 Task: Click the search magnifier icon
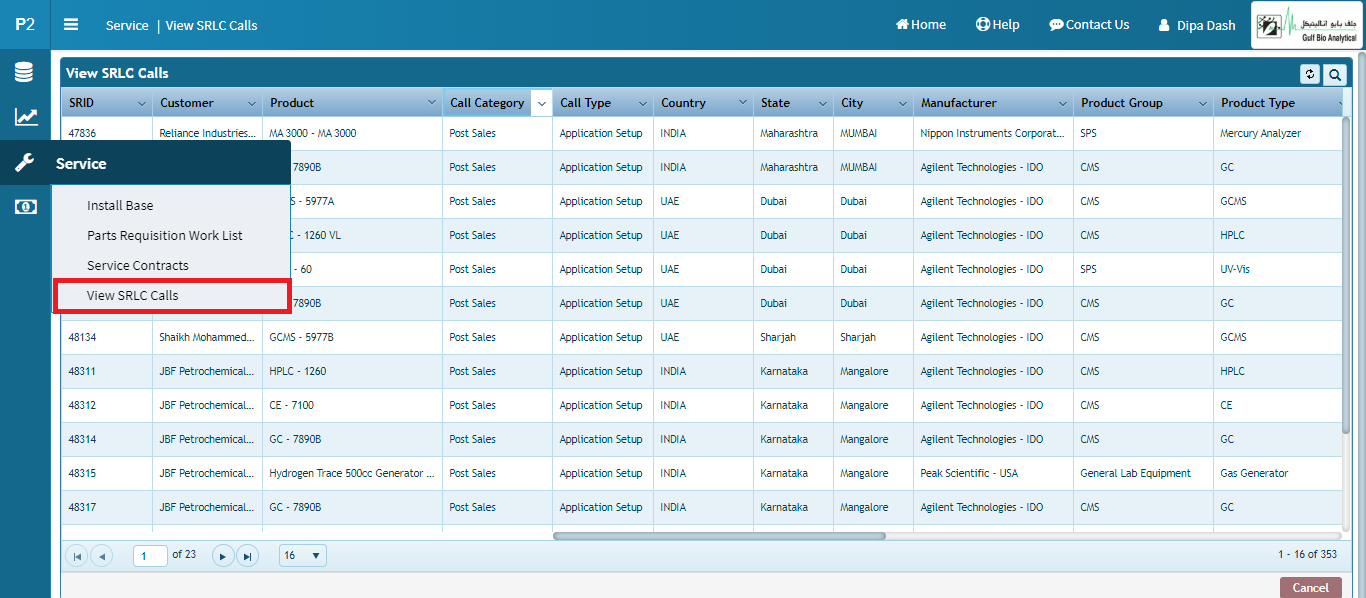point(1335,74)
